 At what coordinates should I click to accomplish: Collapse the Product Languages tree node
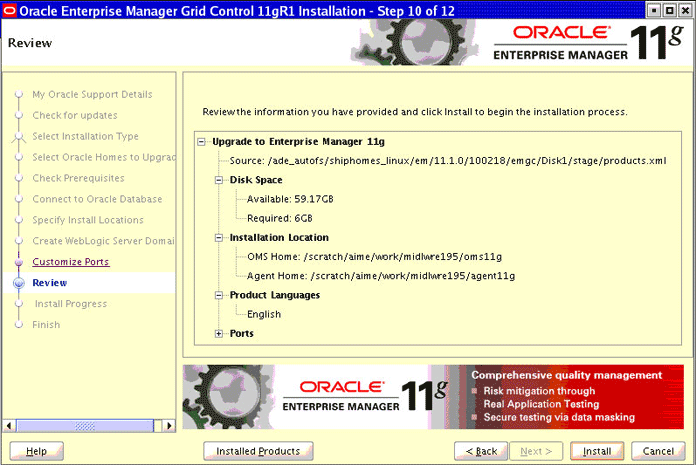219,296
